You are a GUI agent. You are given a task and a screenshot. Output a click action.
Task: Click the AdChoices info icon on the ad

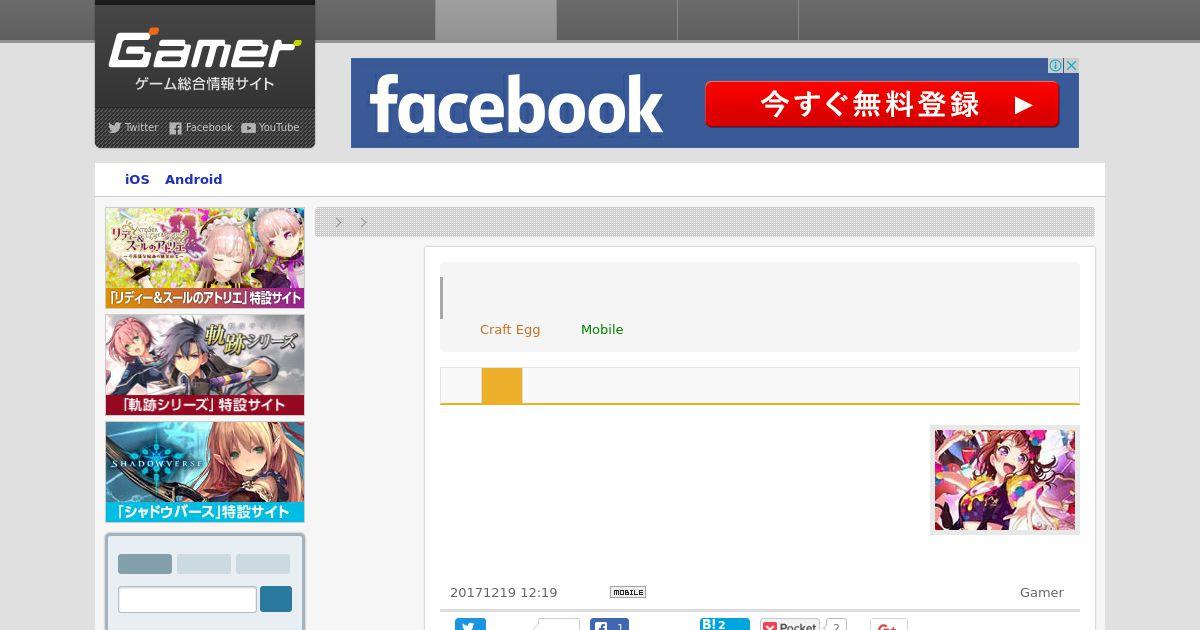click(x=1055, y=65)
